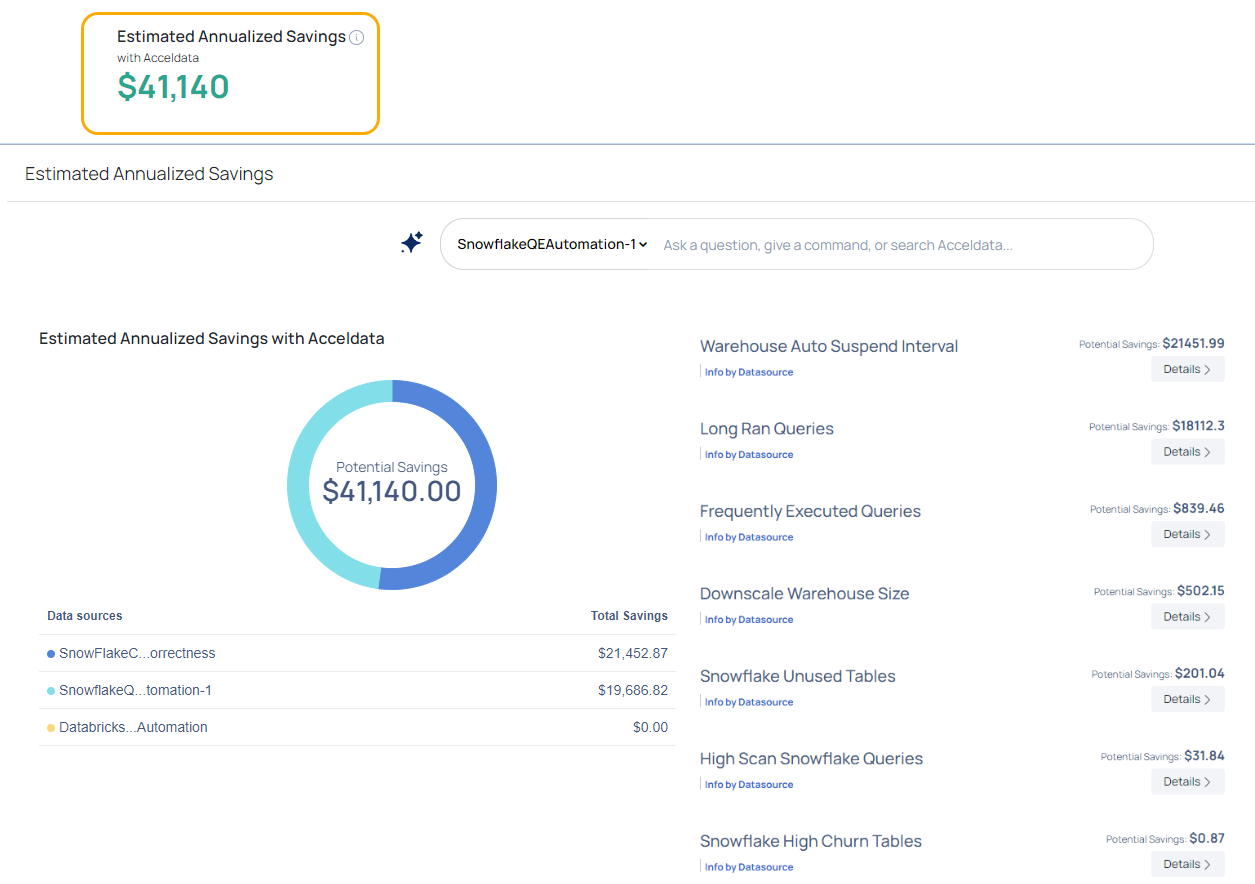Image resolution: width=1255 pixels, height=884 pixels.
Task: Click the Total Savings column header
Action: pyautogui.click(x=629, y=616)
